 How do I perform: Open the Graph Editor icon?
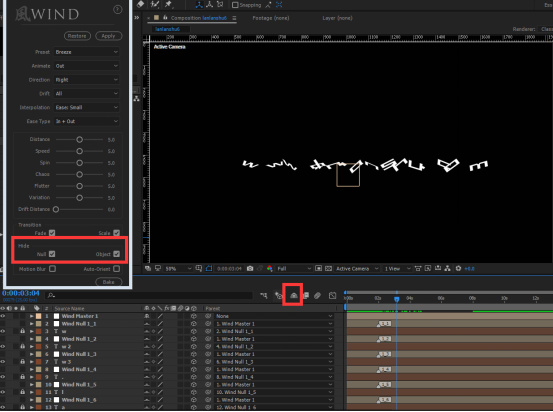point(333,296)
